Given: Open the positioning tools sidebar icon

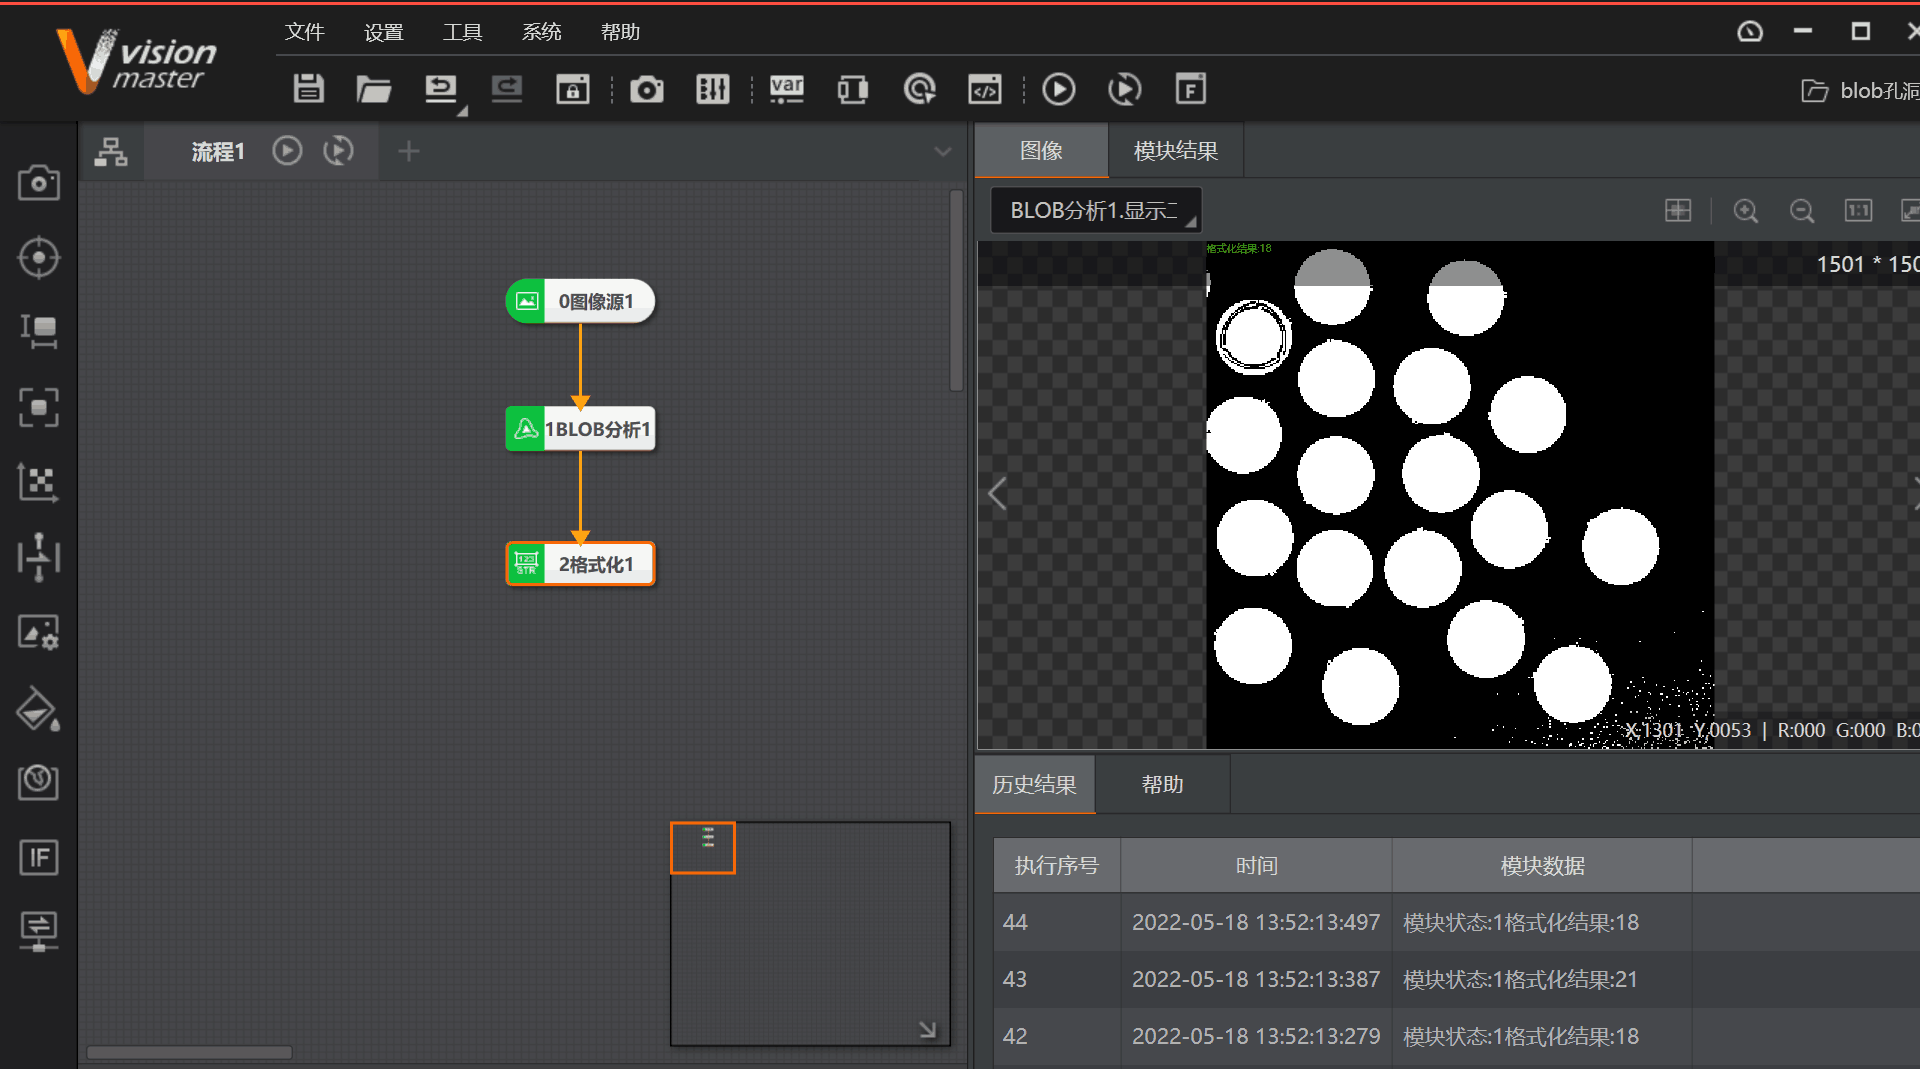Looking at the screenshot, I should point(38,258).
